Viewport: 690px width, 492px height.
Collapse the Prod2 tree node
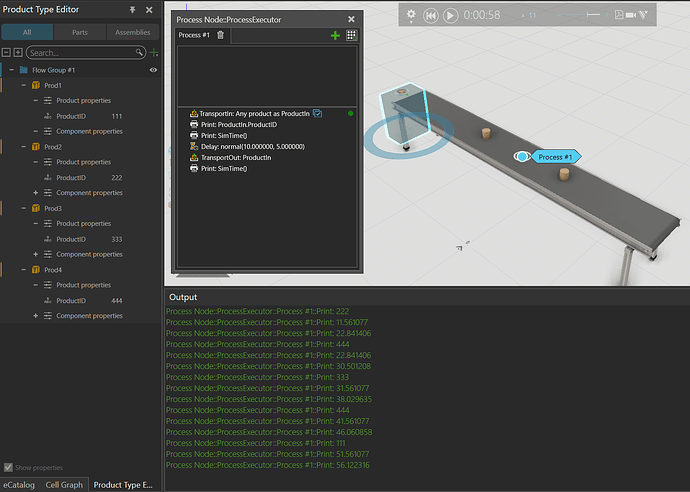click(24, 147)
